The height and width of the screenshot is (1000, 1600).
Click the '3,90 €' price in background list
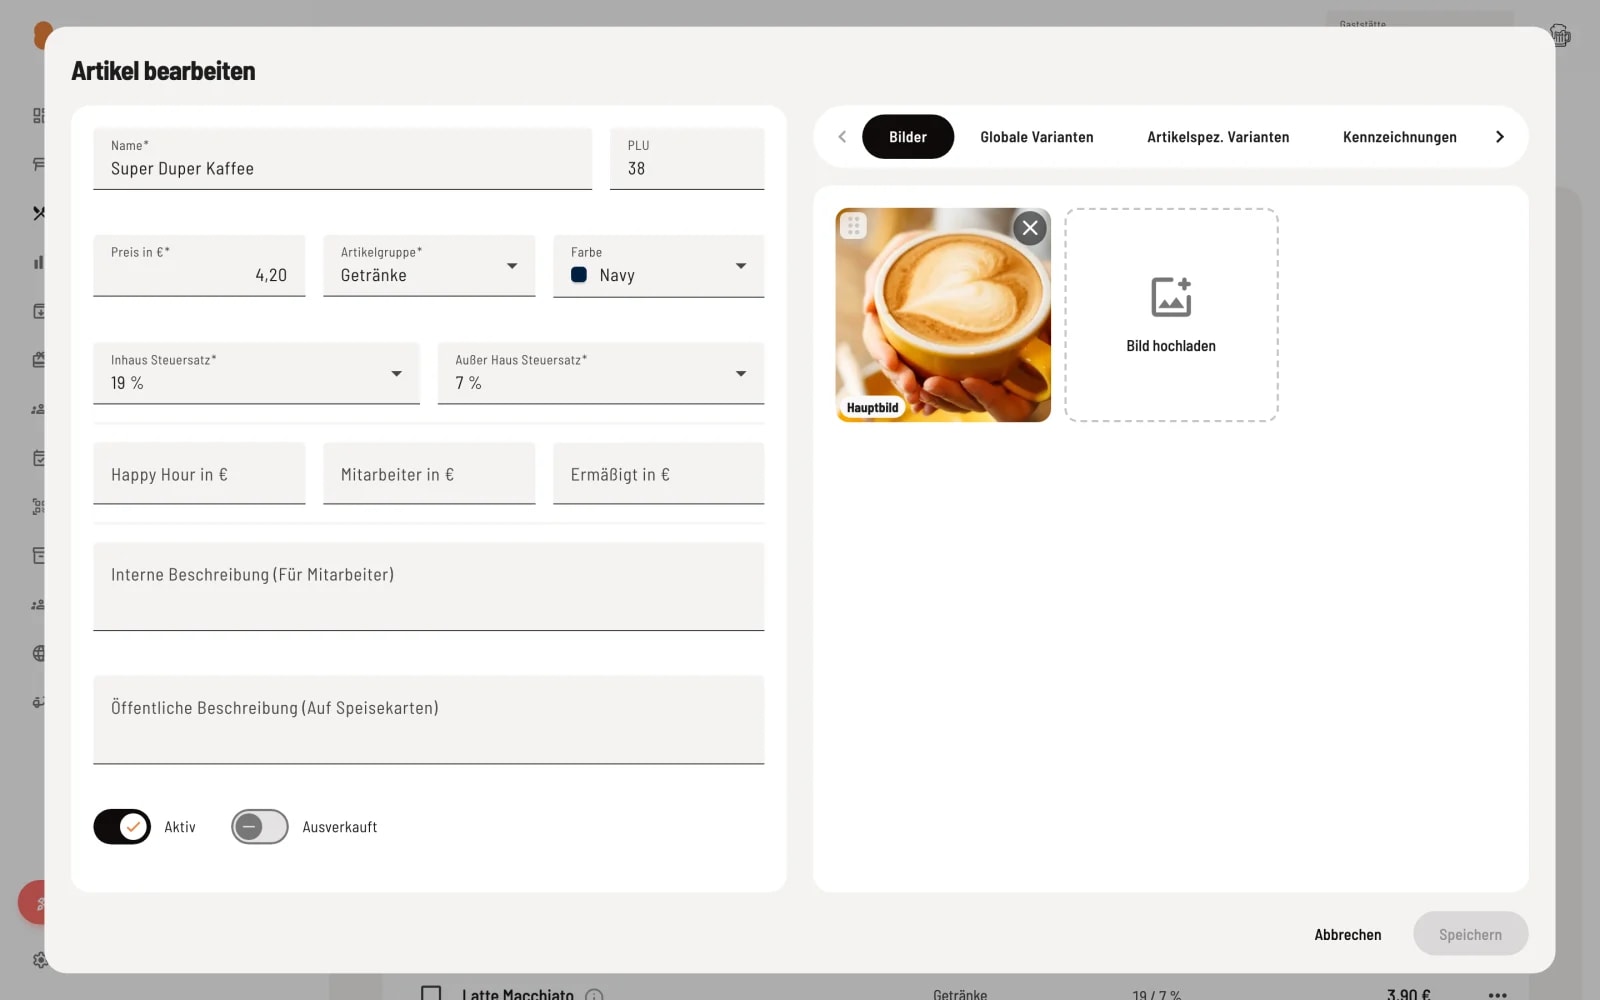click(1408, 995)
